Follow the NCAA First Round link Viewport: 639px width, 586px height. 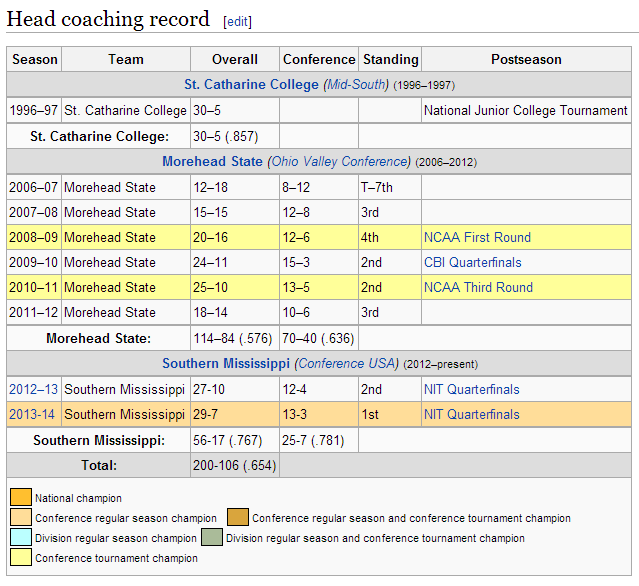[x=477, y=238]
